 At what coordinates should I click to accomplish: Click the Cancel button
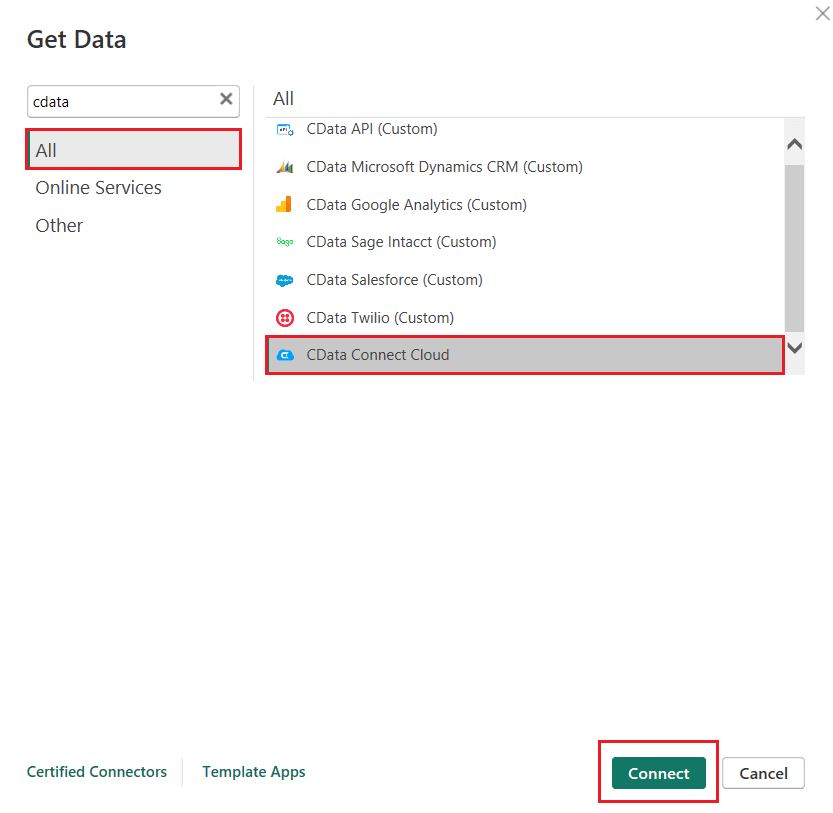[763, 773]
